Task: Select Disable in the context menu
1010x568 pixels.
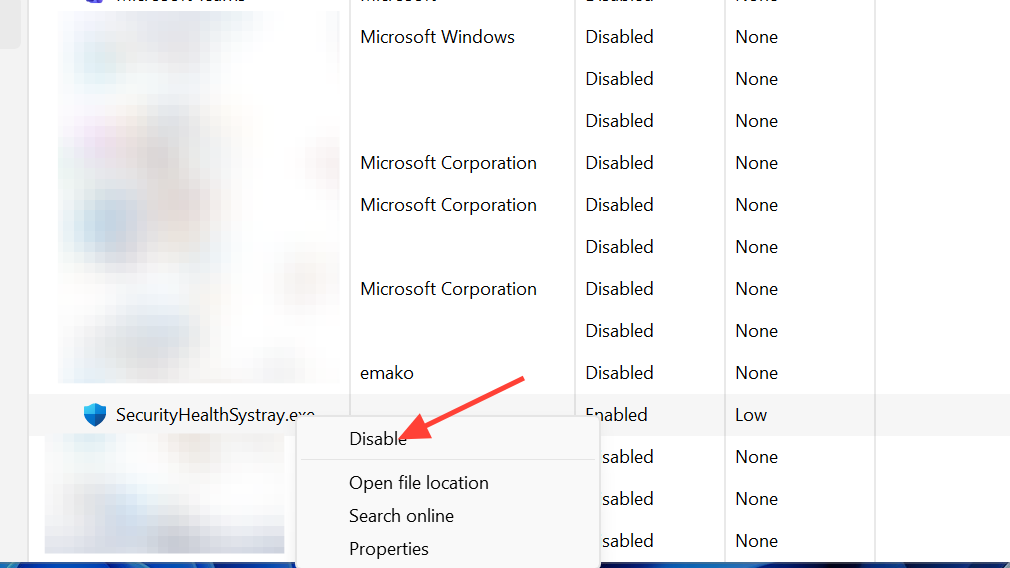Action: [x=377, y=438]
